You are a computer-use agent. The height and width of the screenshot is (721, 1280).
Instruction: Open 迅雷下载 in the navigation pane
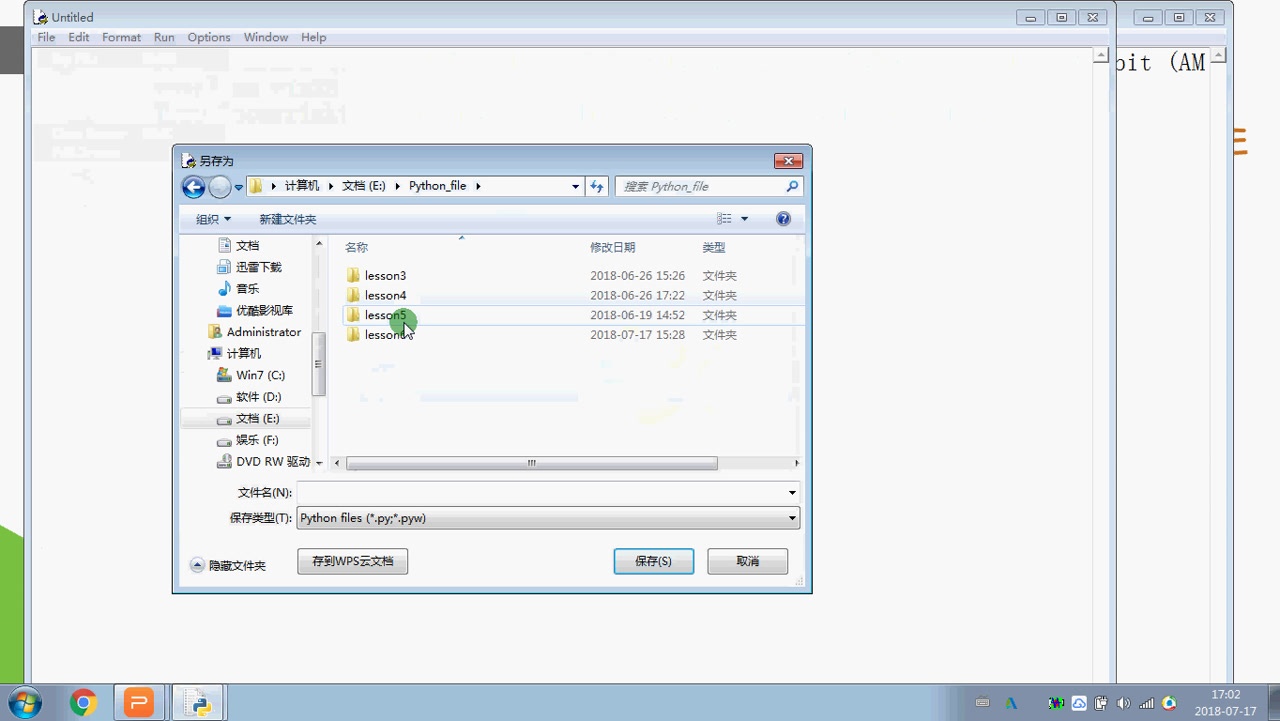258,267
